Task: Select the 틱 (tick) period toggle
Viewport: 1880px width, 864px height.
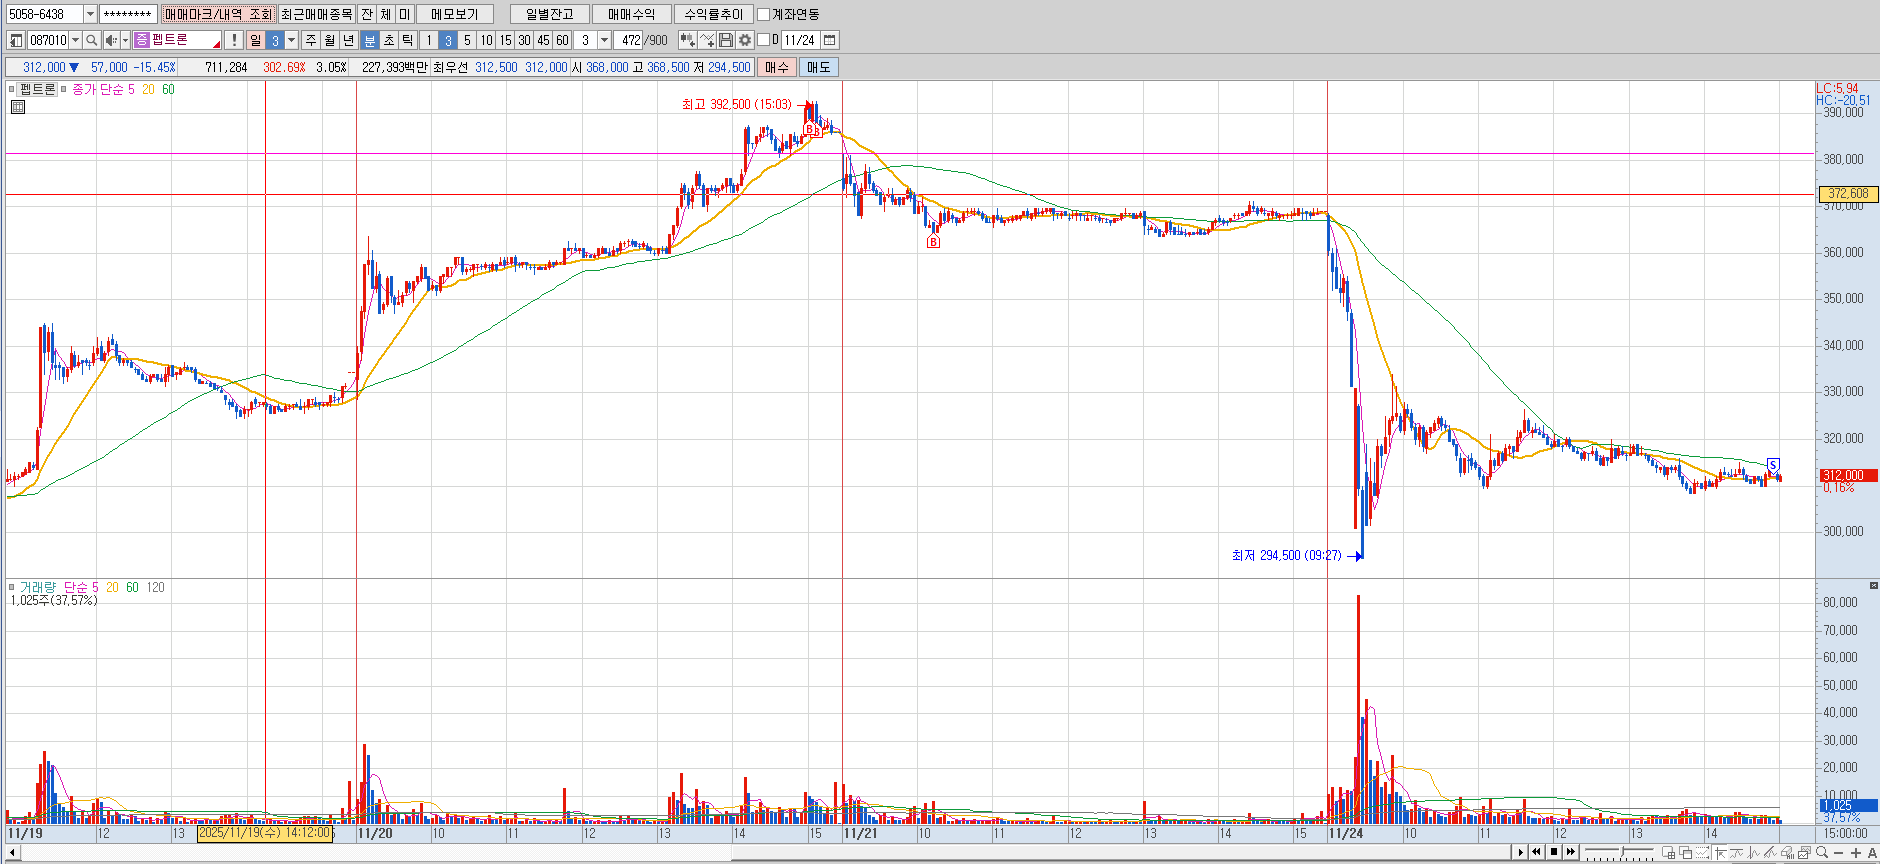Action: point(408,40)
